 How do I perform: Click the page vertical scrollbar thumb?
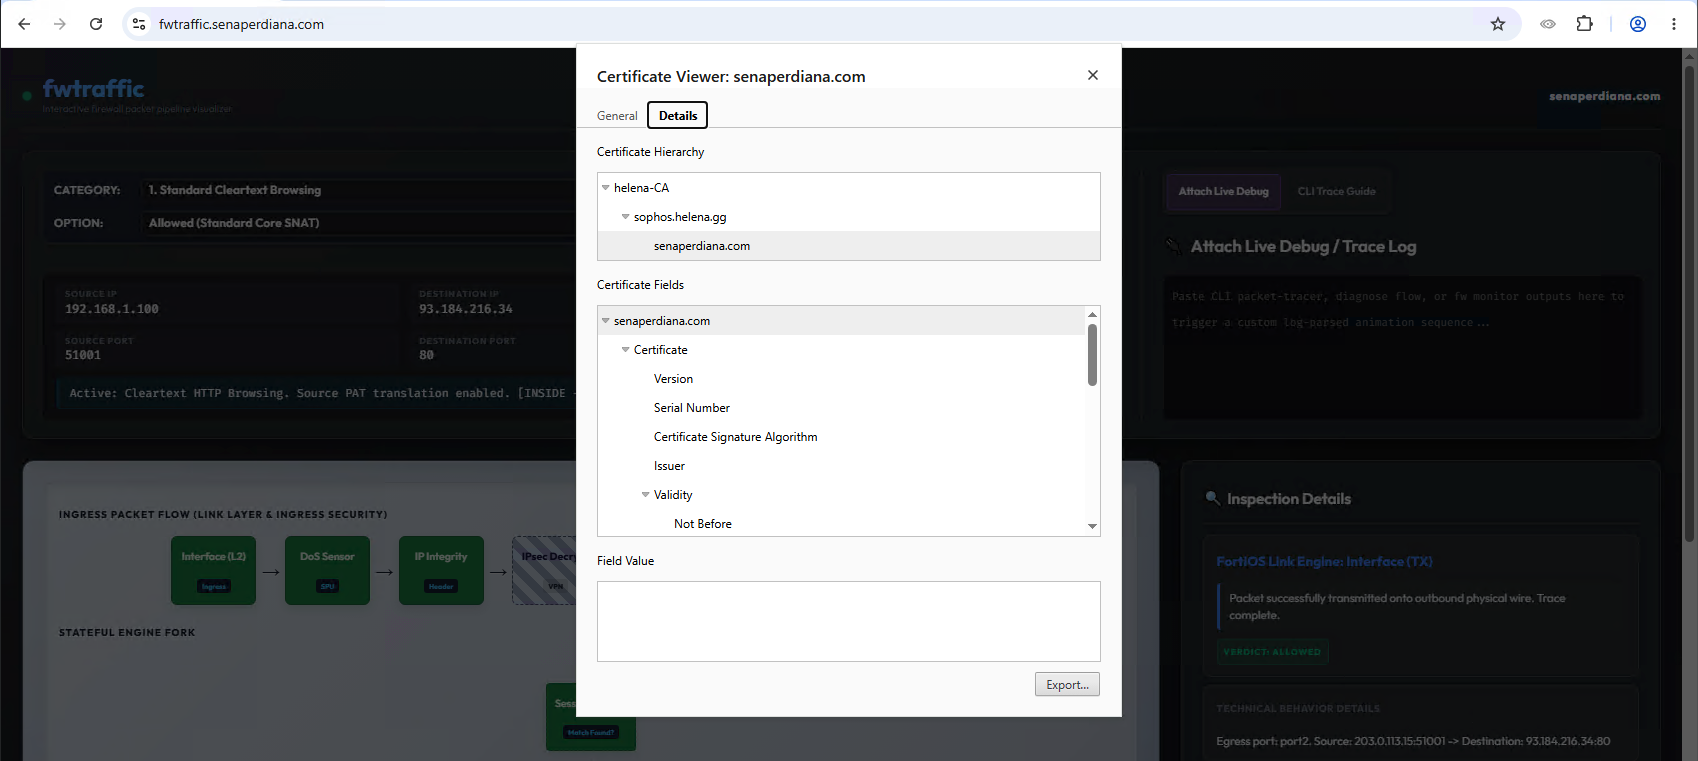(1690, 305)
